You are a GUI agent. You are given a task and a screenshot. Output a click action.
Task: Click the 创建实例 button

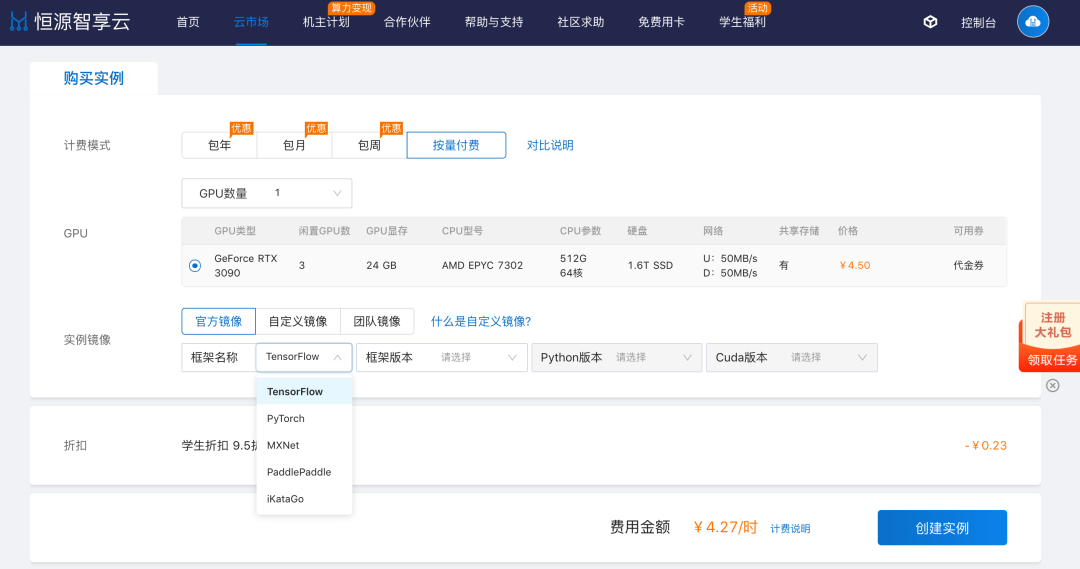click(942, 528)
